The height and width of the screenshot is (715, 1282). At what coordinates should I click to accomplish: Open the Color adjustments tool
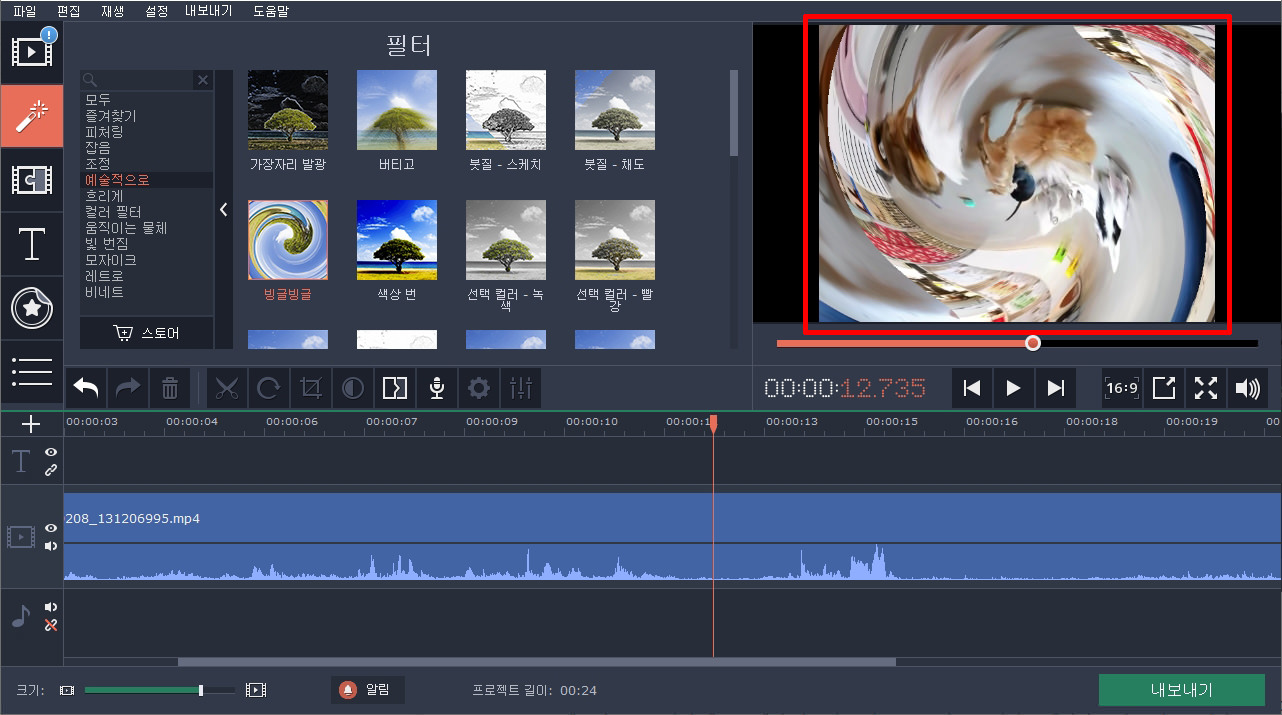353,388
